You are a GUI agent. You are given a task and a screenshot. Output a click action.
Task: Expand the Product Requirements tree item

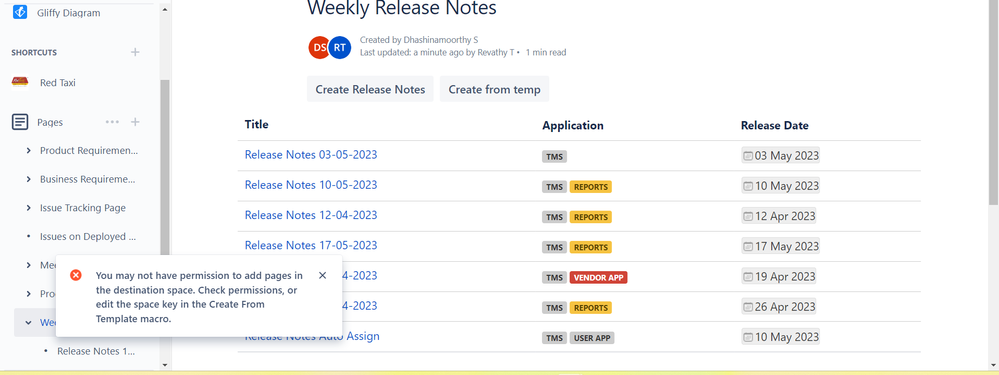click(x=29, y=151)
